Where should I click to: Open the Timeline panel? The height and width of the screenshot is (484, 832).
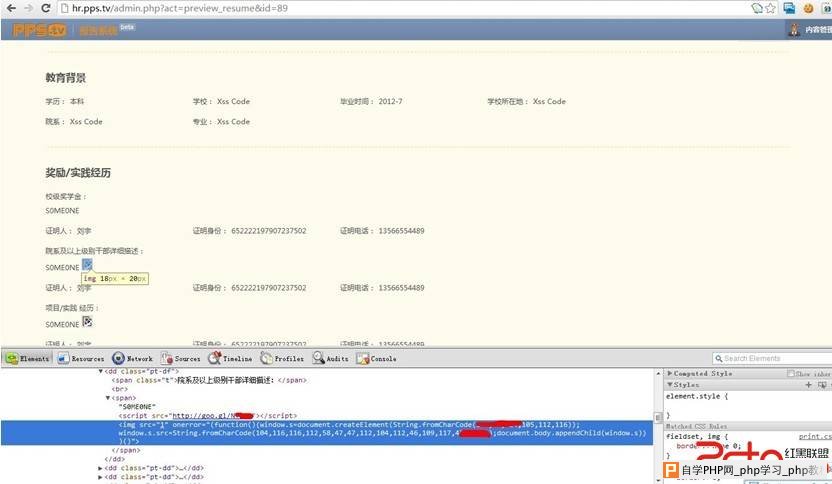(x=230, y=359)
